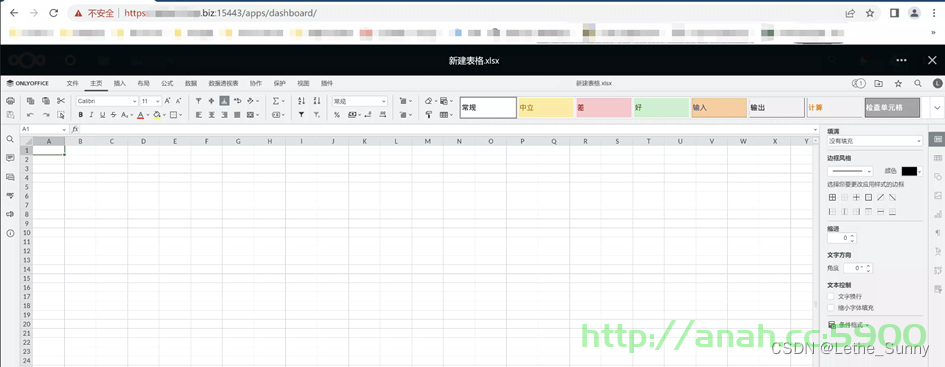This screenshot has width=945, height=367.
Task: Open the 文件 menu tab
Action: (72, 83)
